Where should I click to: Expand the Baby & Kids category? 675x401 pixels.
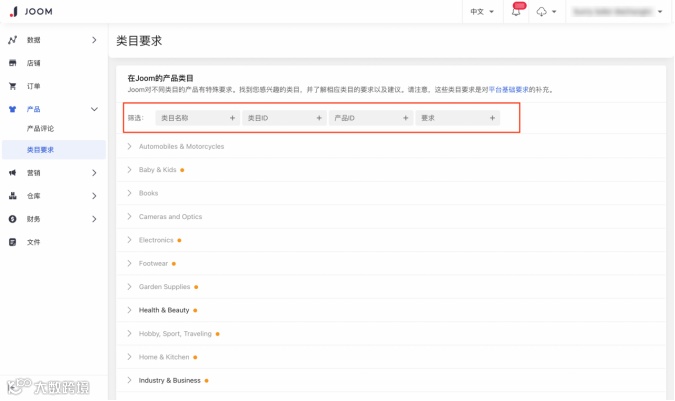point(130,170)
